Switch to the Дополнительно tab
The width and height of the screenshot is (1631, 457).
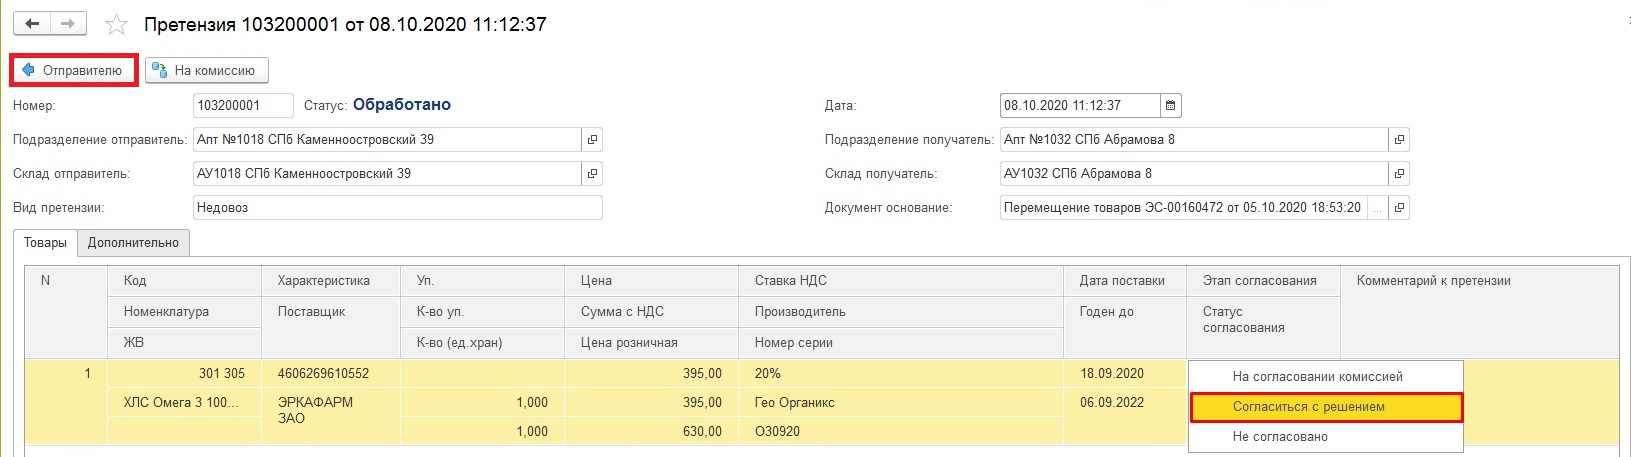tap(133, 243)
